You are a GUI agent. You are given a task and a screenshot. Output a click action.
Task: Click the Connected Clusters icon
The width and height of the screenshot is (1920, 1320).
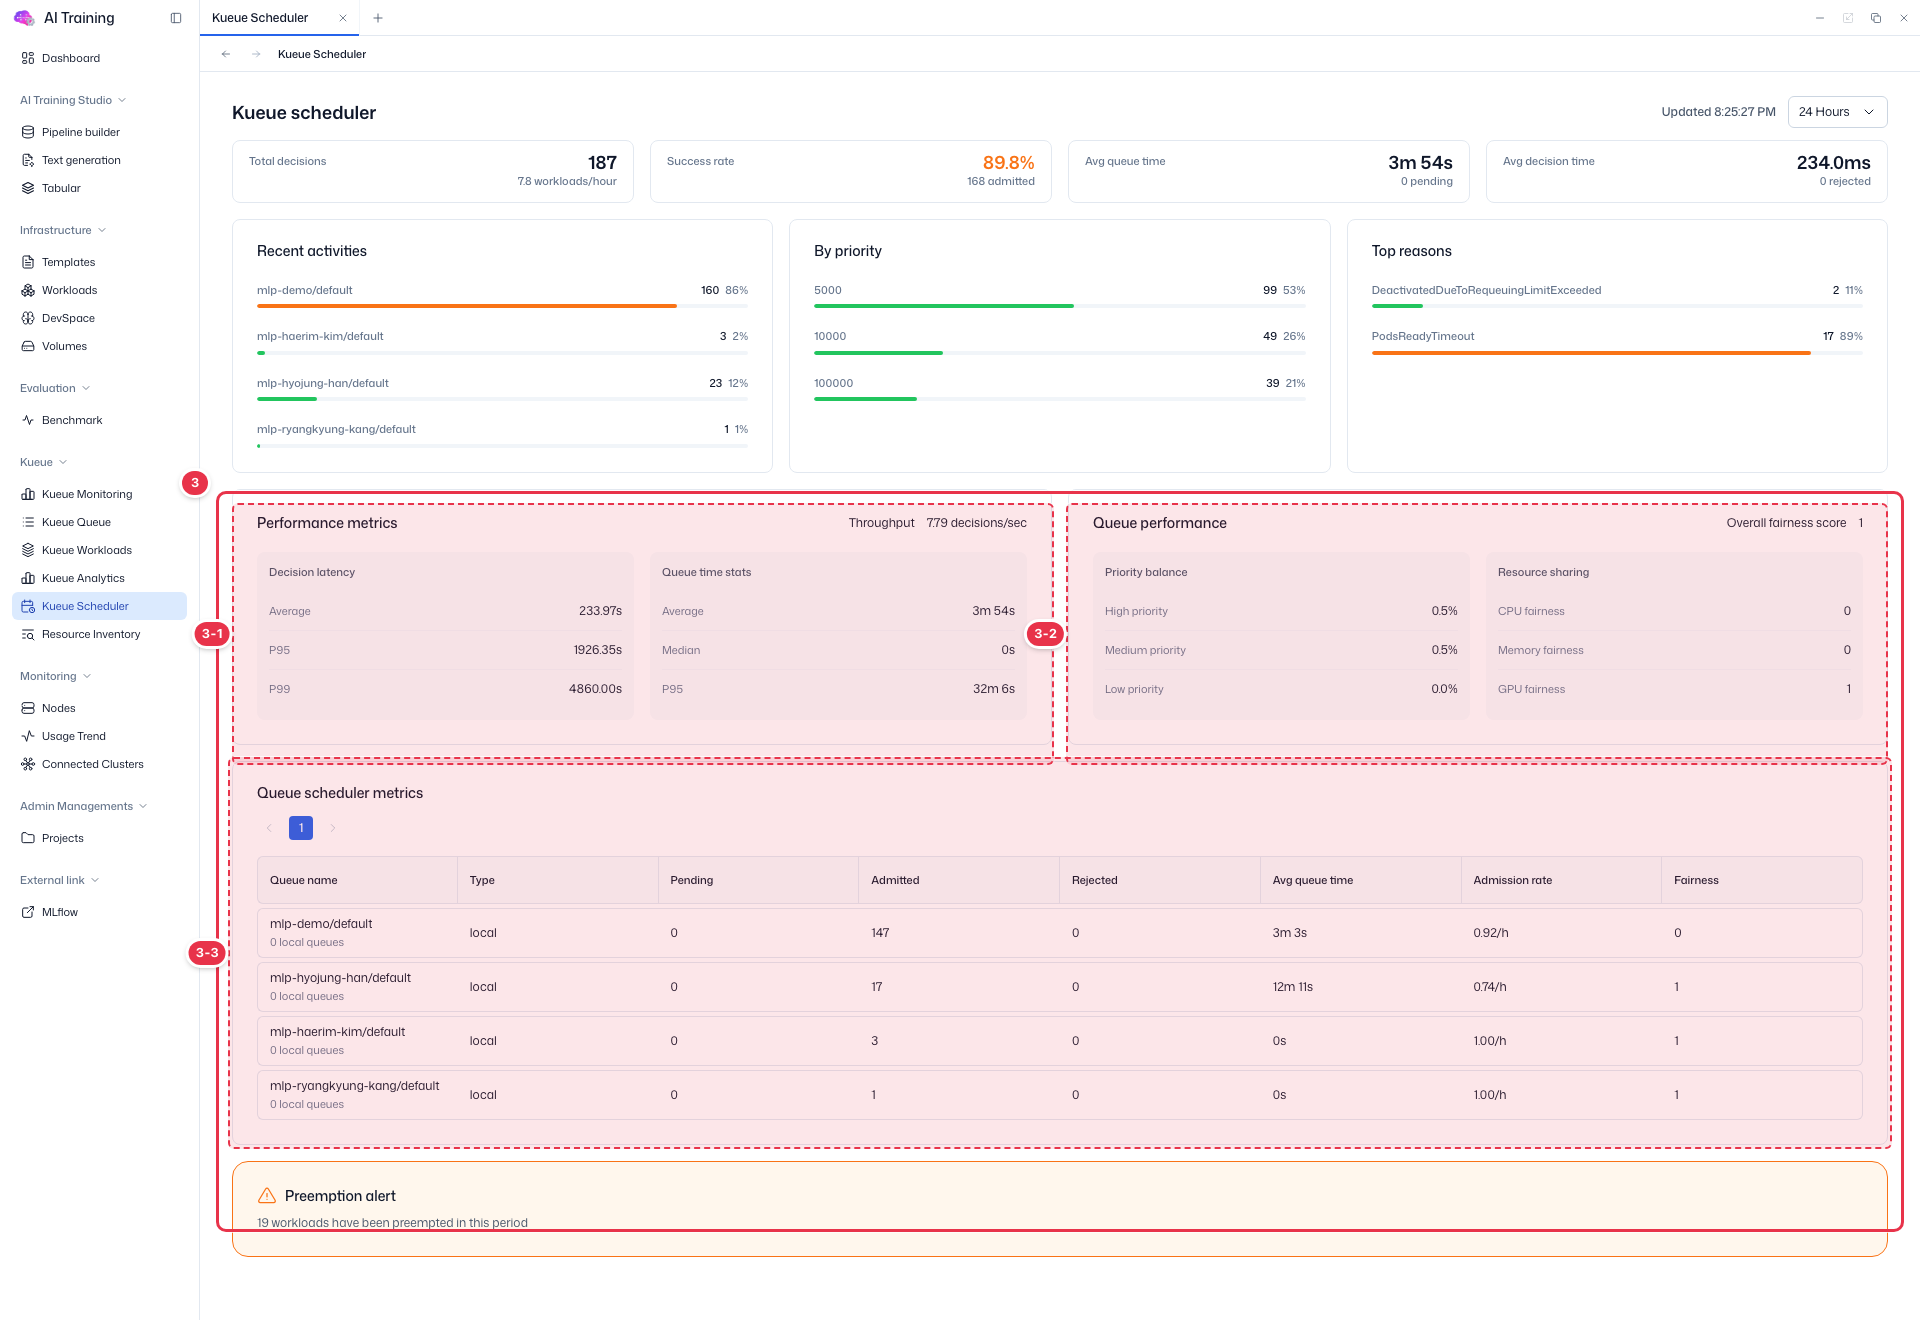(x=28, y=764)
